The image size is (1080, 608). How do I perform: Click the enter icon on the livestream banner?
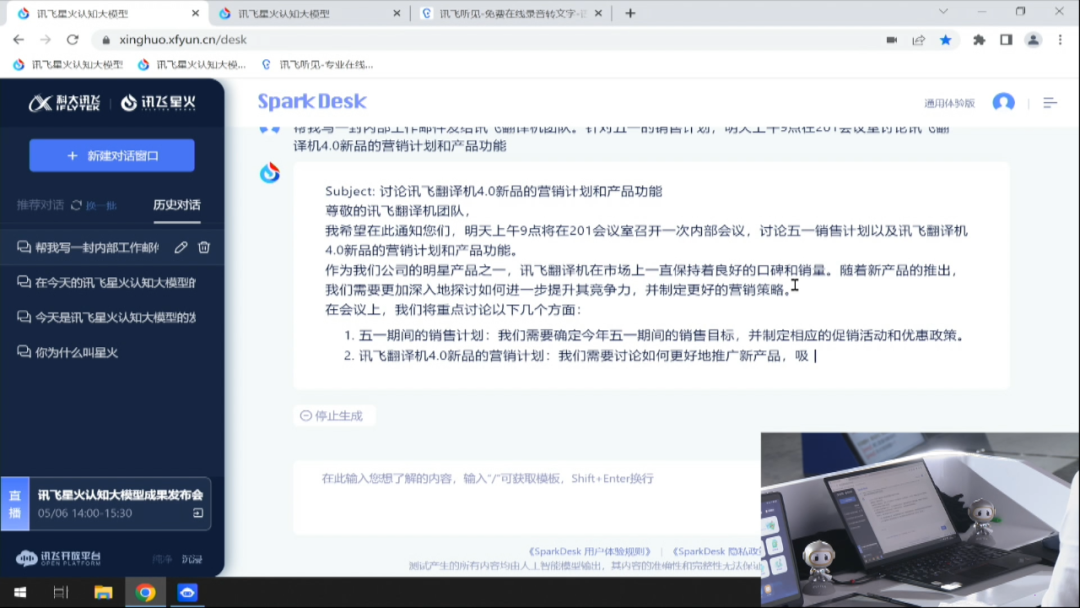[198, 513]
